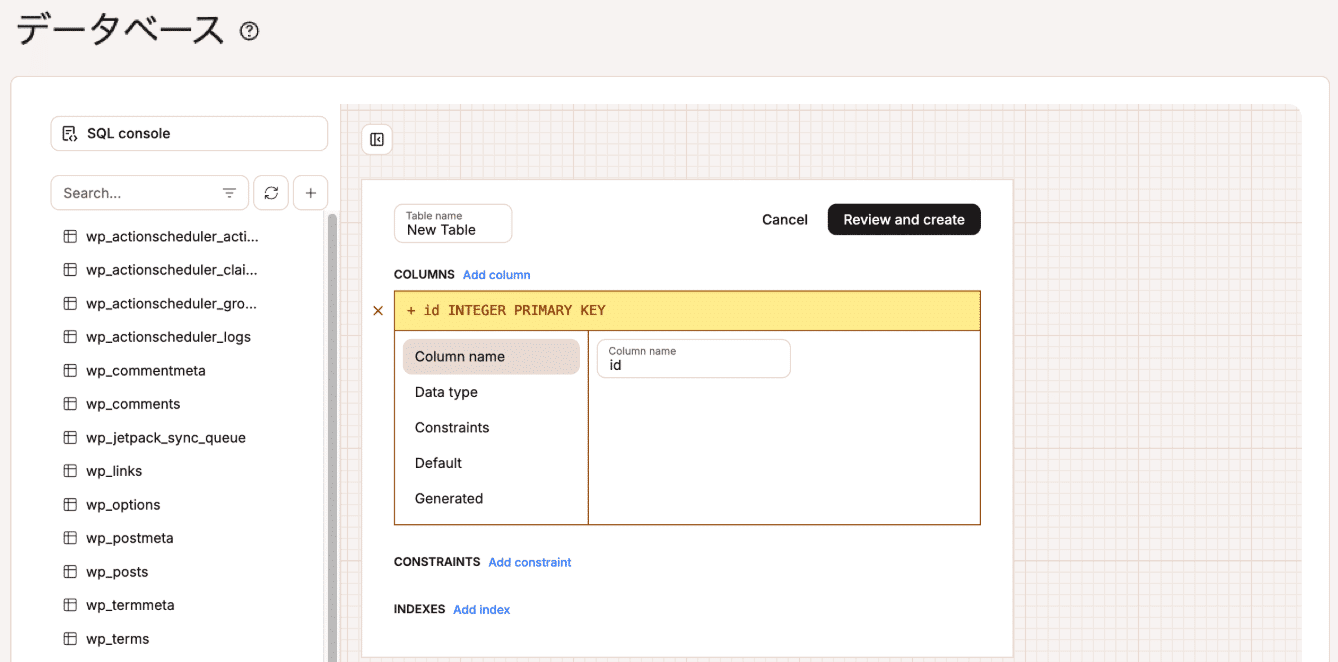1338x662 pixels.
Task: Expand the id INTEGER PRIMARY KEY row
Action: (x=686, y=311)
